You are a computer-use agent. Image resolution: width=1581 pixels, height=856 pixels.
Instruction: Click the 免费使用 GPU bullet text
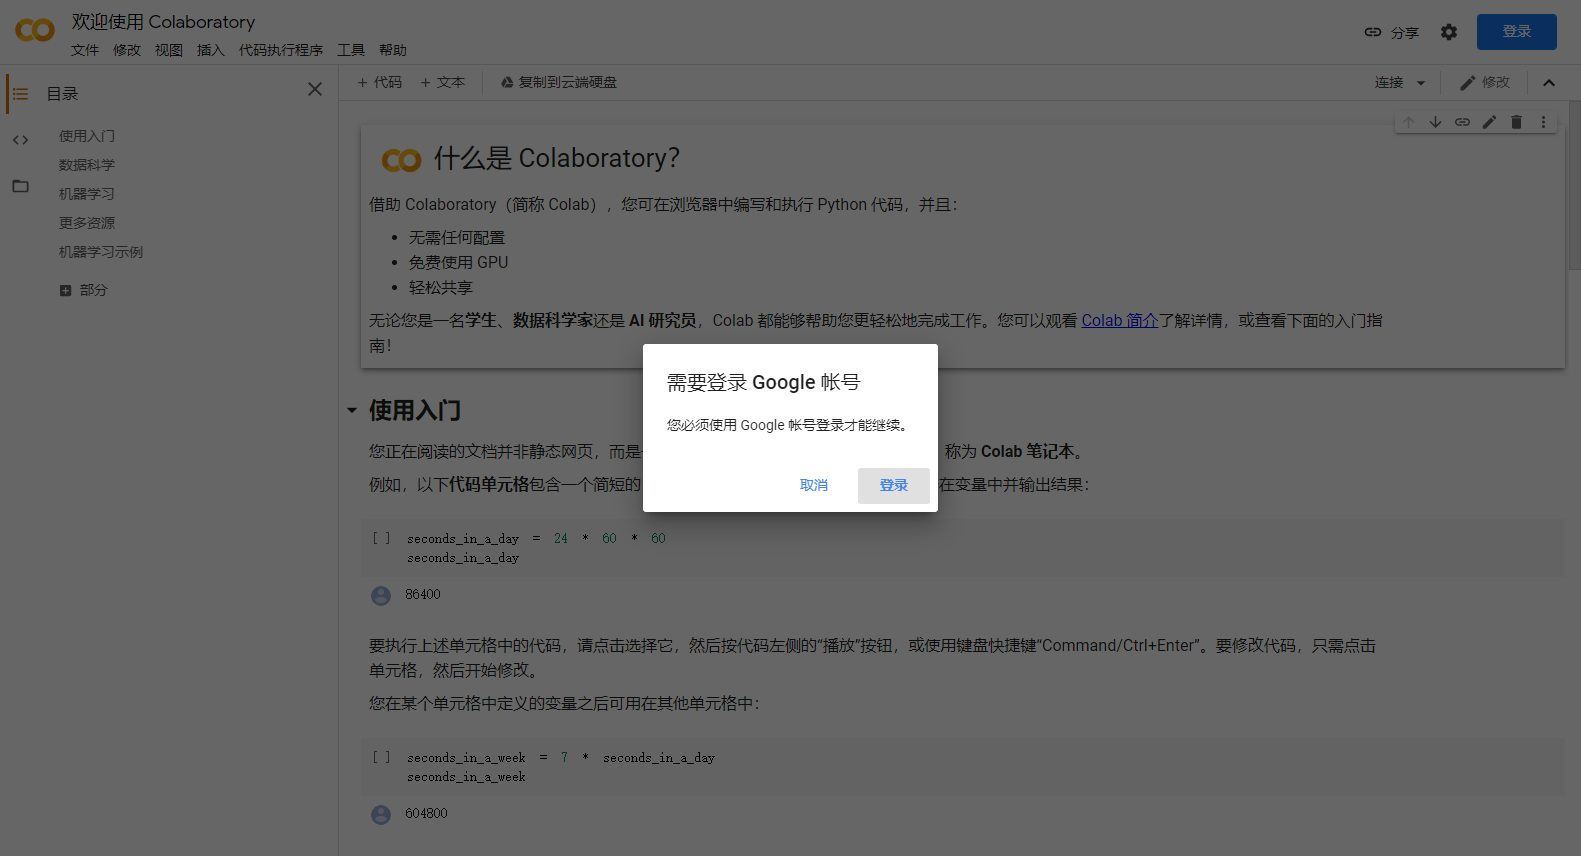(458, 262)
